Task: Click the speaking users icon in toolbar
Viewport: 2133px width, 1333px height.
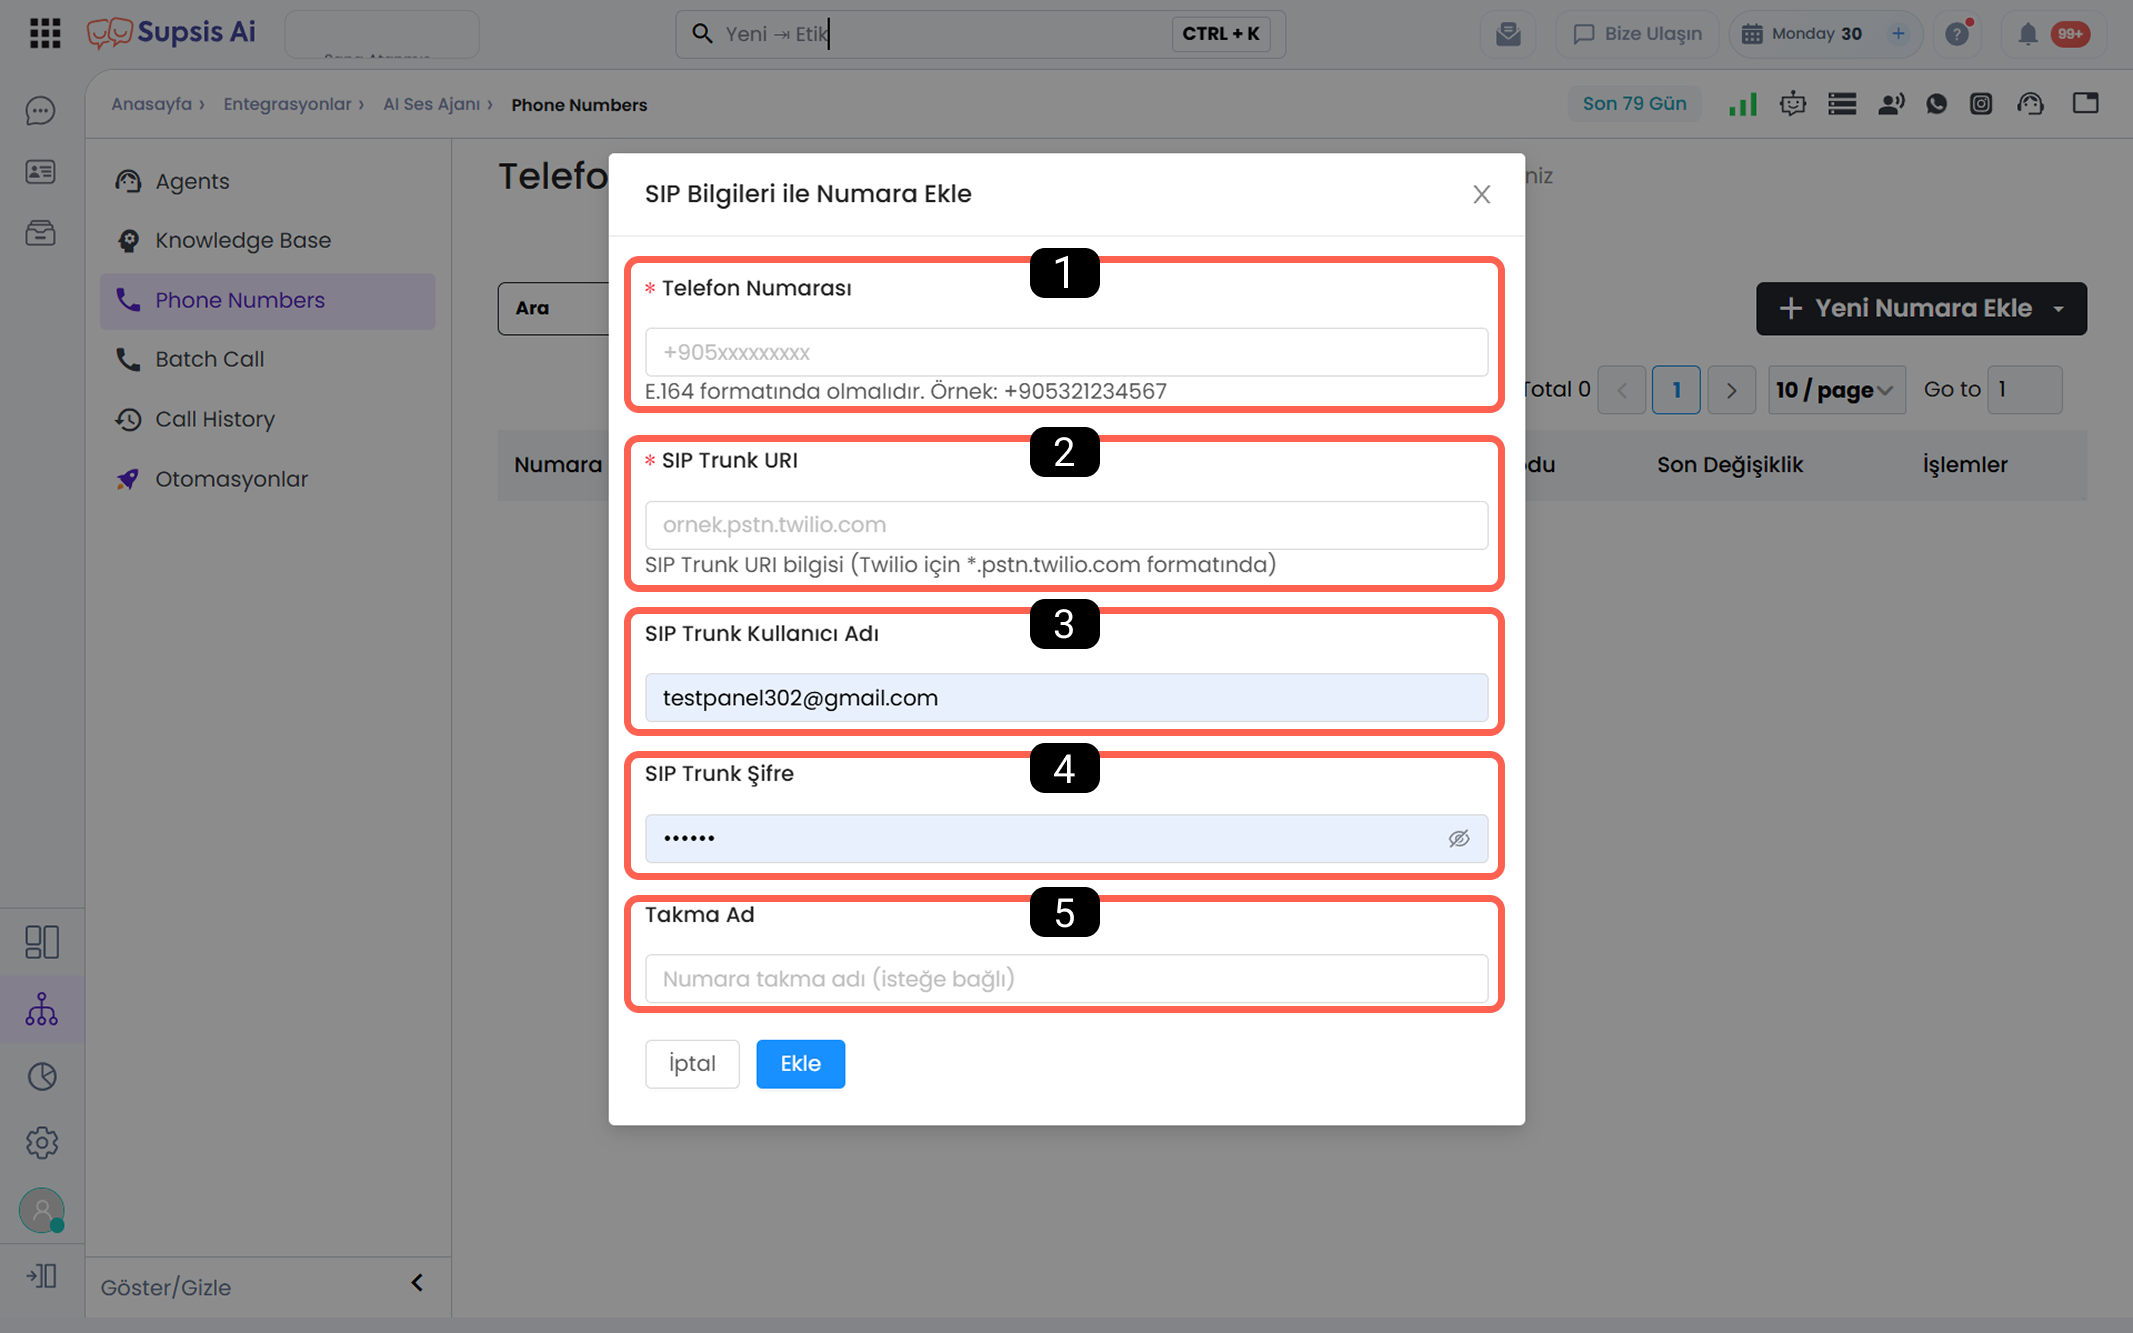Action: click(1891, 104)
